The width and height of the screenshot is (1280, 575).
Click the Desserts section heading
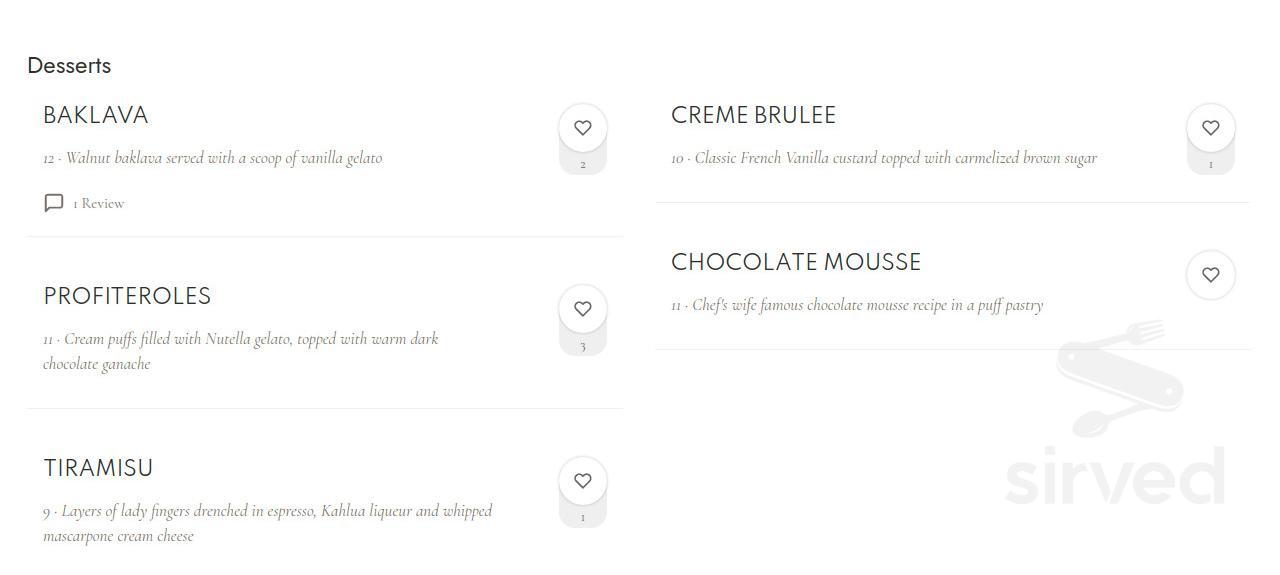(69, 66)
